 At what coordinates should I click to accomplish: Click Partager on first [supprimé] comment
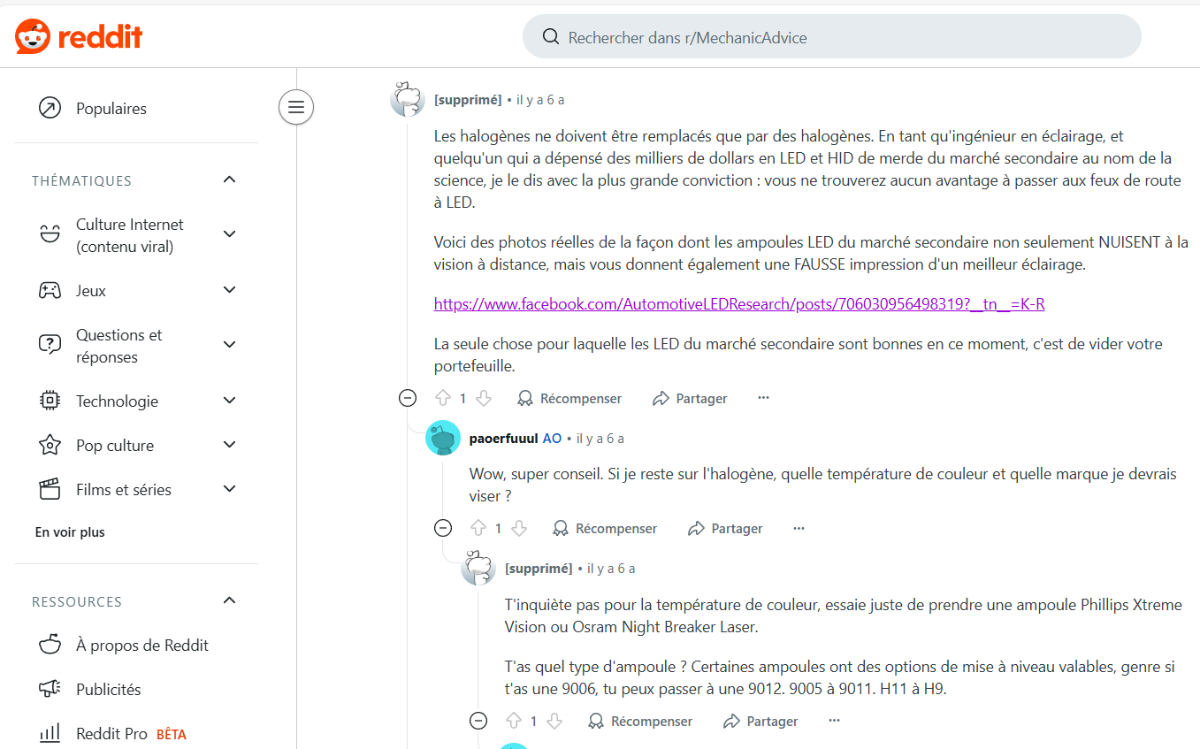[690, 398]
